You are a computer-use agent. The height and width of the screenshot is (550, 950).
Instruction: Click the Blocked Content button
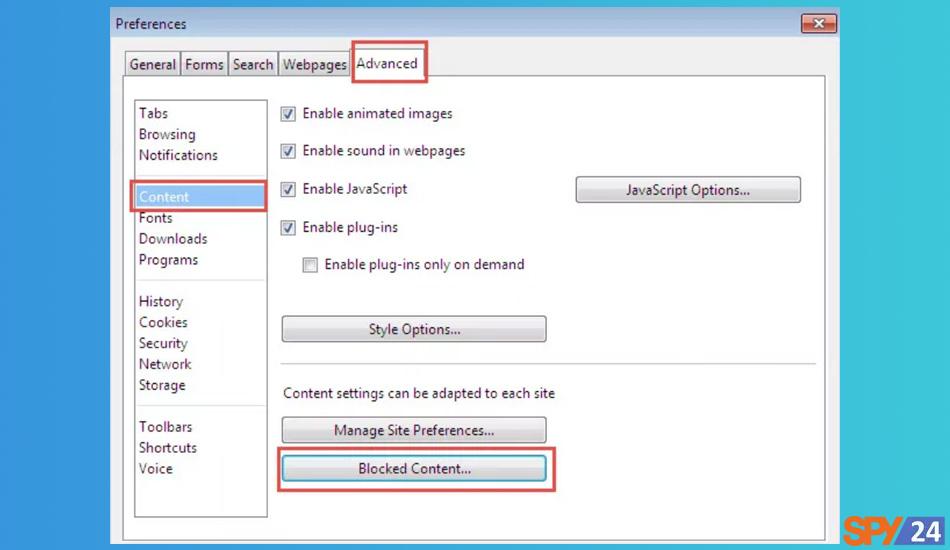point(414,469)
